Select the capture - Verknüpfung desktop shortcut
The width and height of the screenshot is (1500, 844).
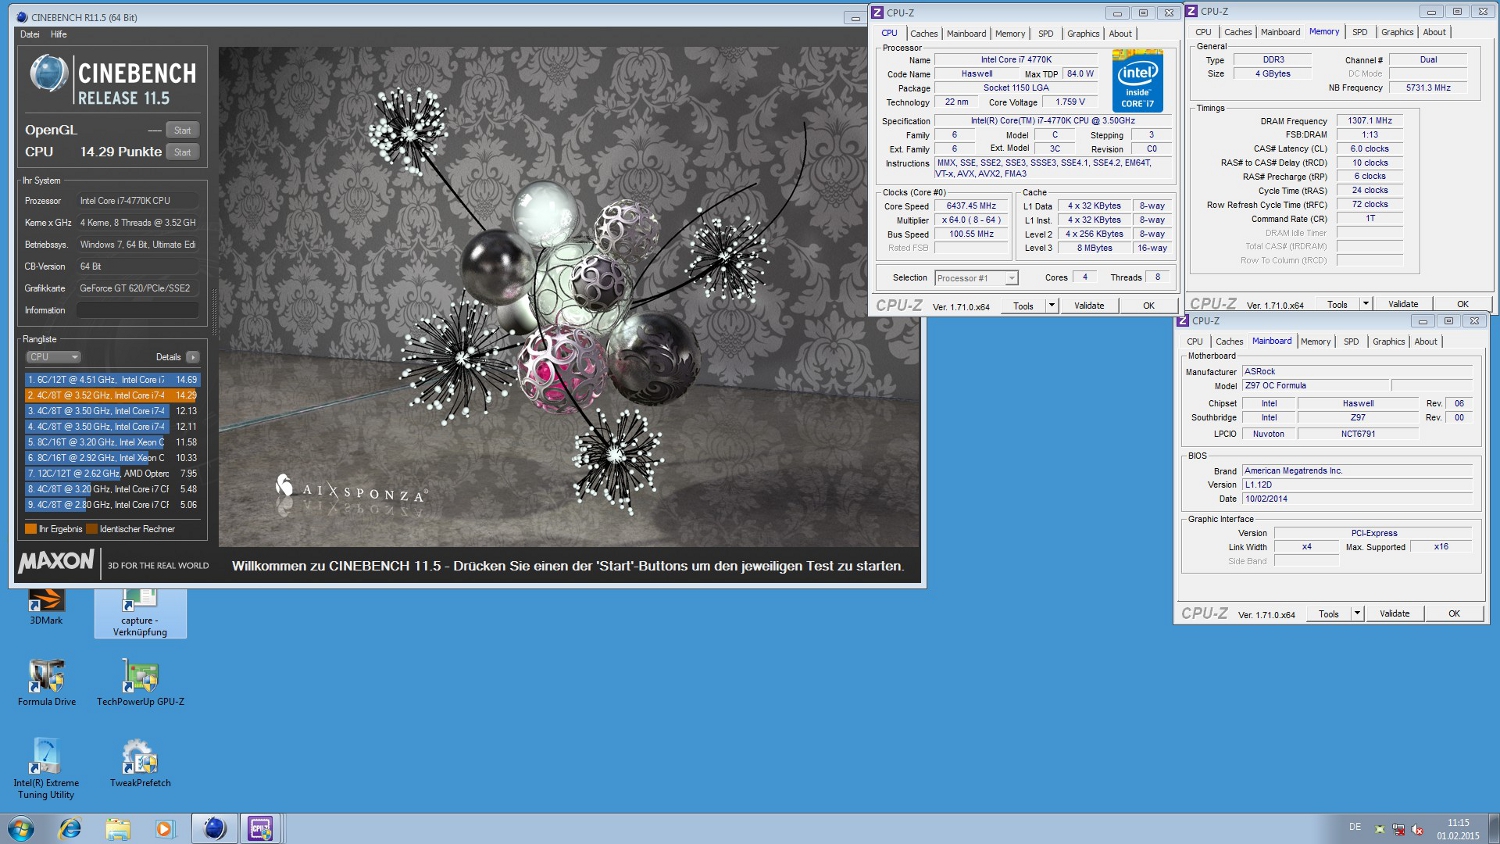point(140,613)
